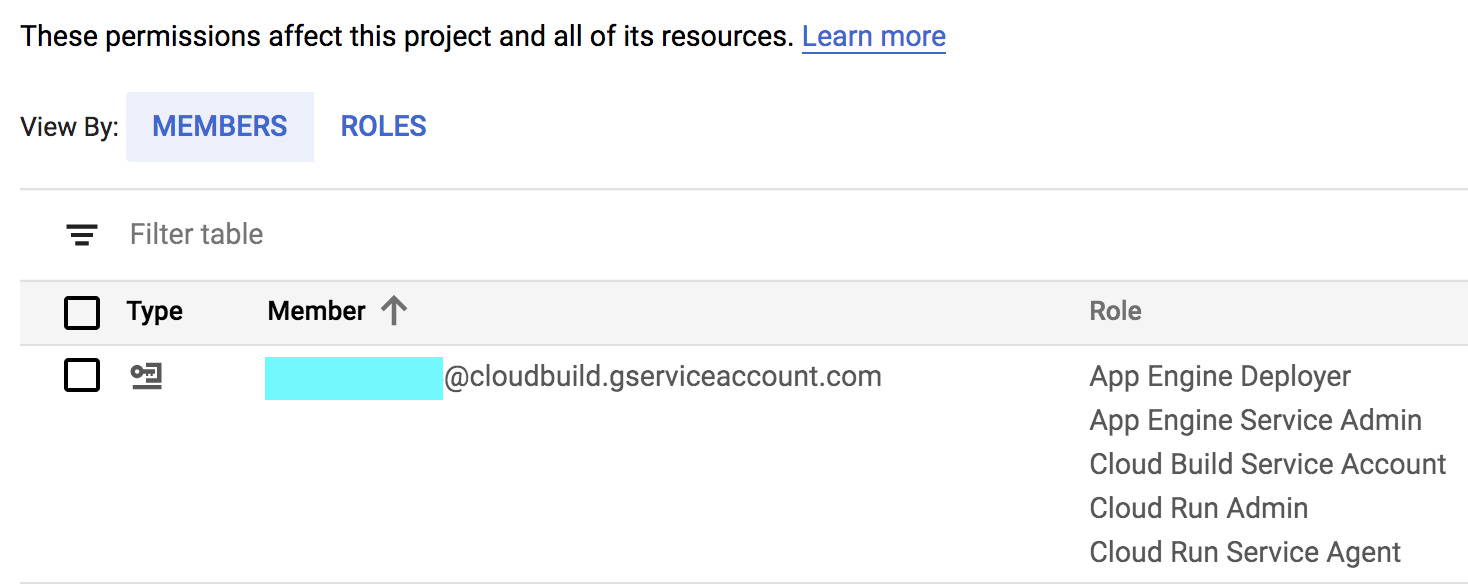Screen dimensions: 1468x586
Task: Click the Type column header
Action: [x=155, y=312]
